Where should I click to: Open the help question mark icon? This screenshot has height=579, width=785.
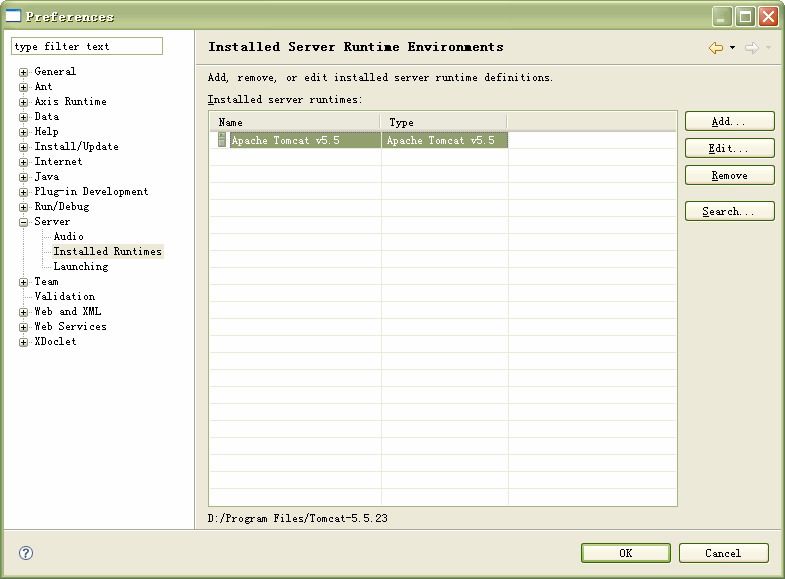pyautogui.click(x=26, y=553)
